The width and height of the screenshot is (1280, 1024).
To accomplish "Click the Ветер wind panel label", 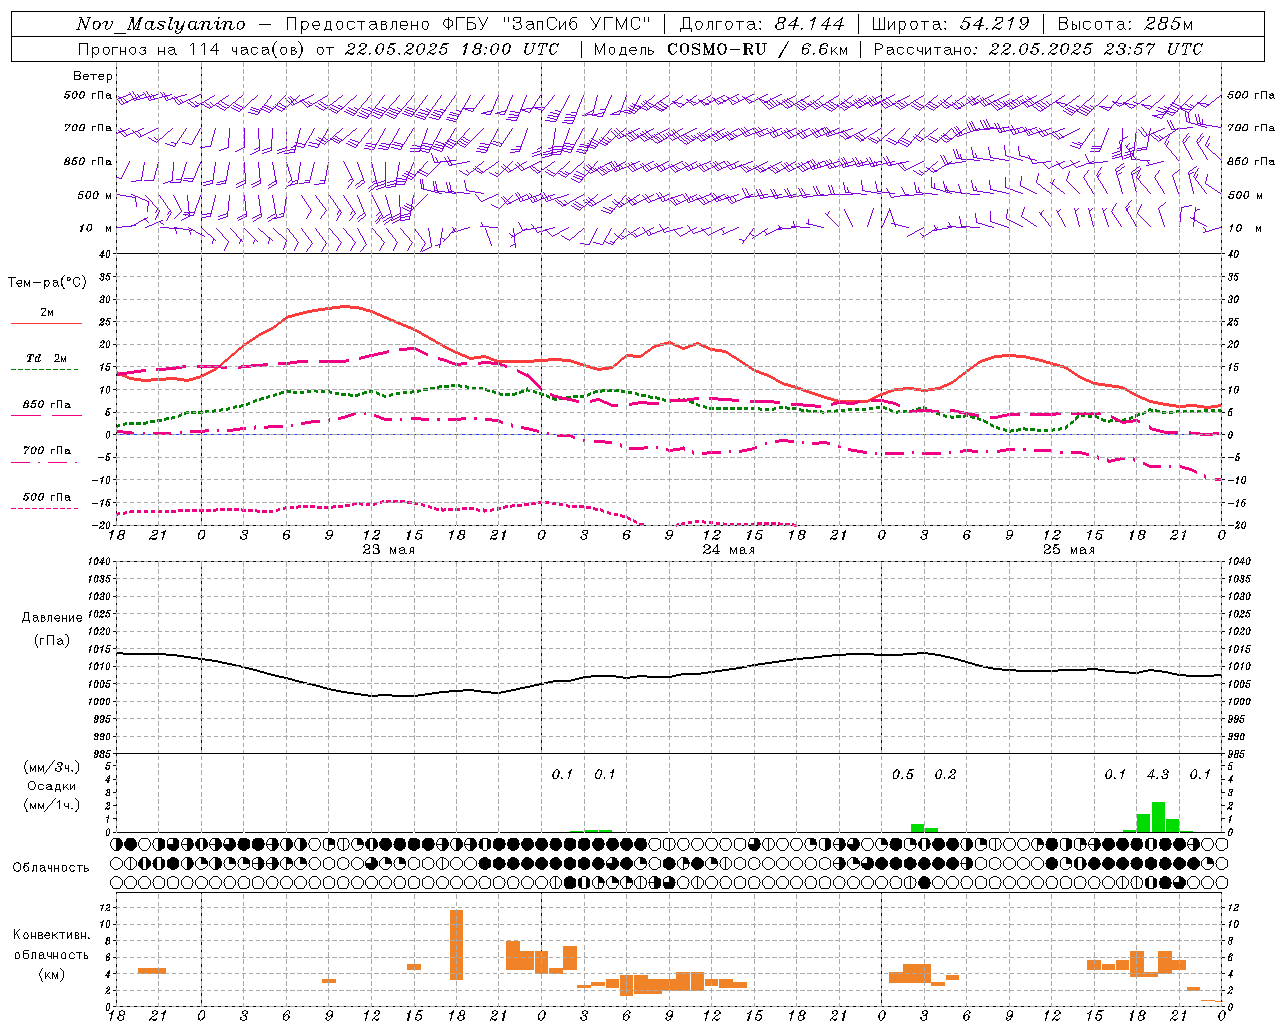I will tap(93, 76).
